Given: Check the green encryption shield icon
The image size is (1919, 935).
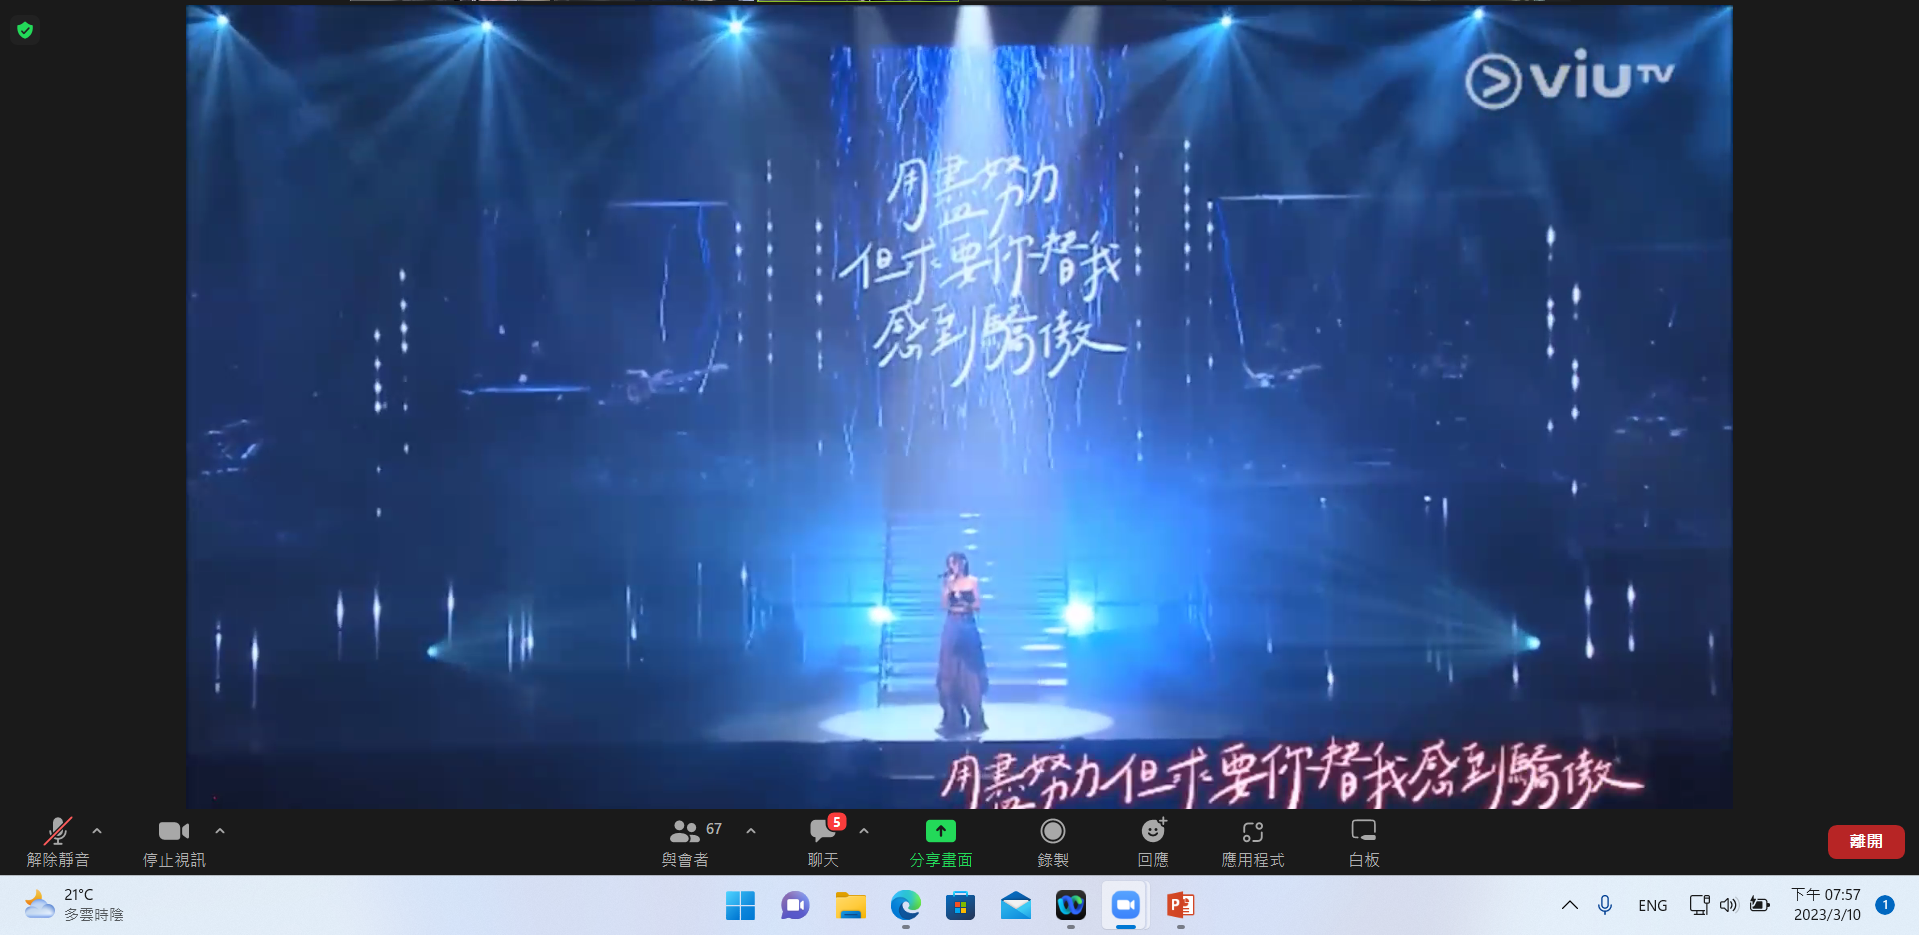Looking at the screenshot, I should click(x=25, y=30).
